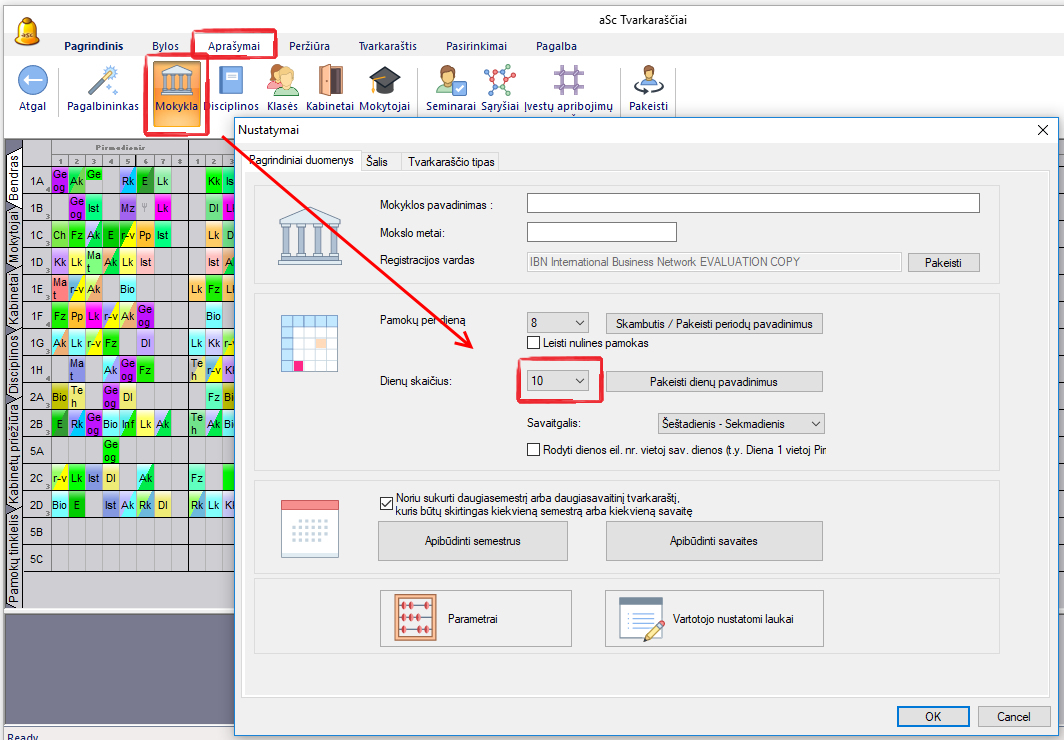The width and height of the screenshot is (1064, 740).
Task: Open Kabinetai classrooms door icon
Action: [330, 82]
